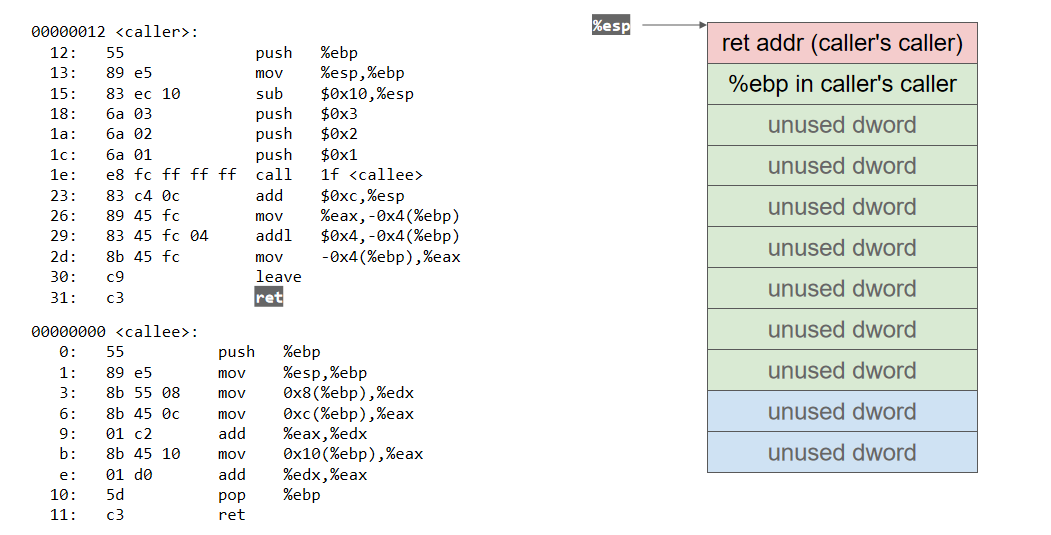Image resolution: width=1051 pixels, height=535 pixels.
Task: Click the '00000012 <caller>:' function header
Action: (x=114, y=32)
